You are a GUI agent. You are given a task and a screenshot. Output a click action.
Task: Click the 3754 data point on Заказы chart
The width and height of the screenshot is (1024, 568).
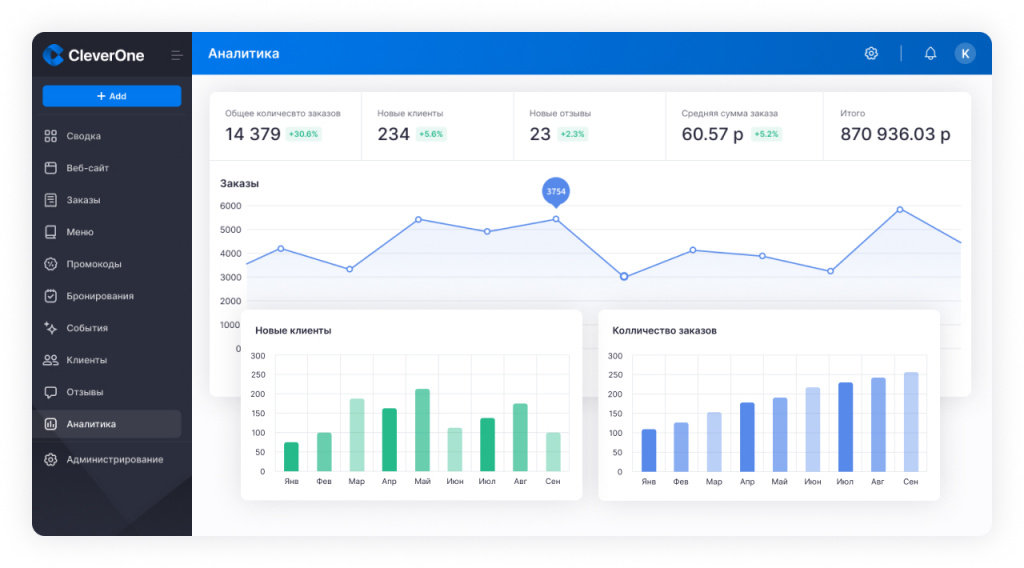(556, 219)
